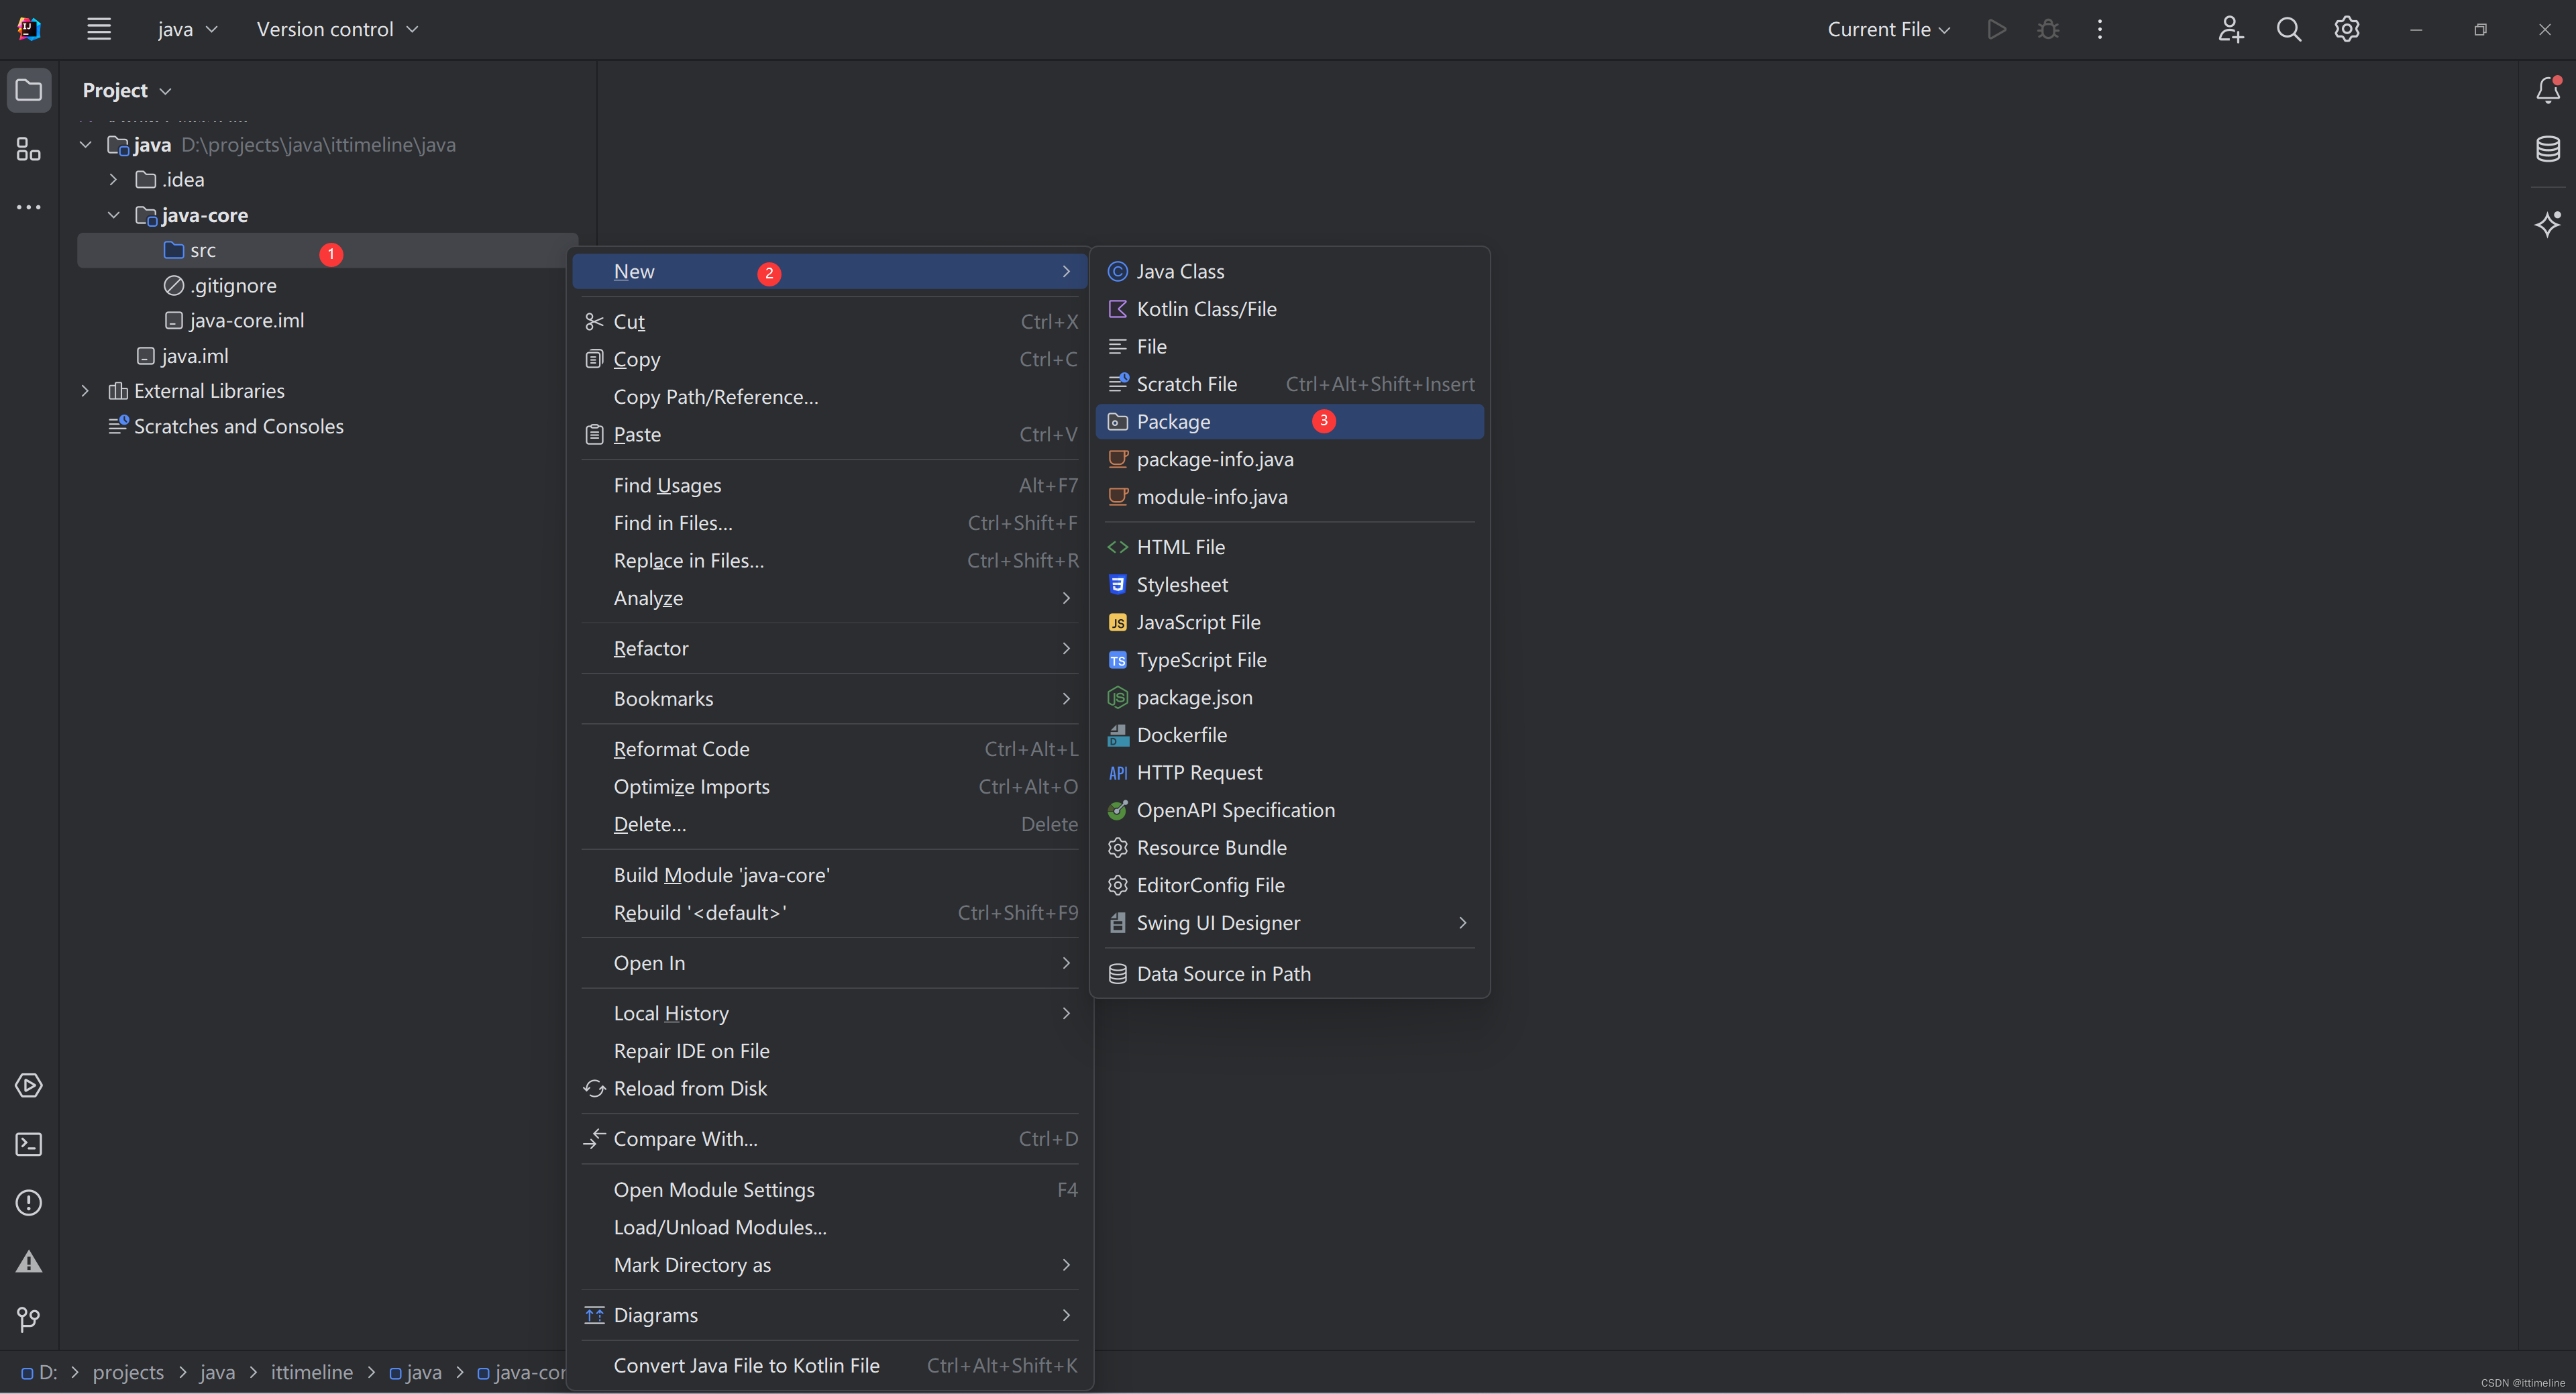Viewport: 2576px width, 1394px height.
Task: Show more tool windows ellipsis
Action: click(29, 207)
